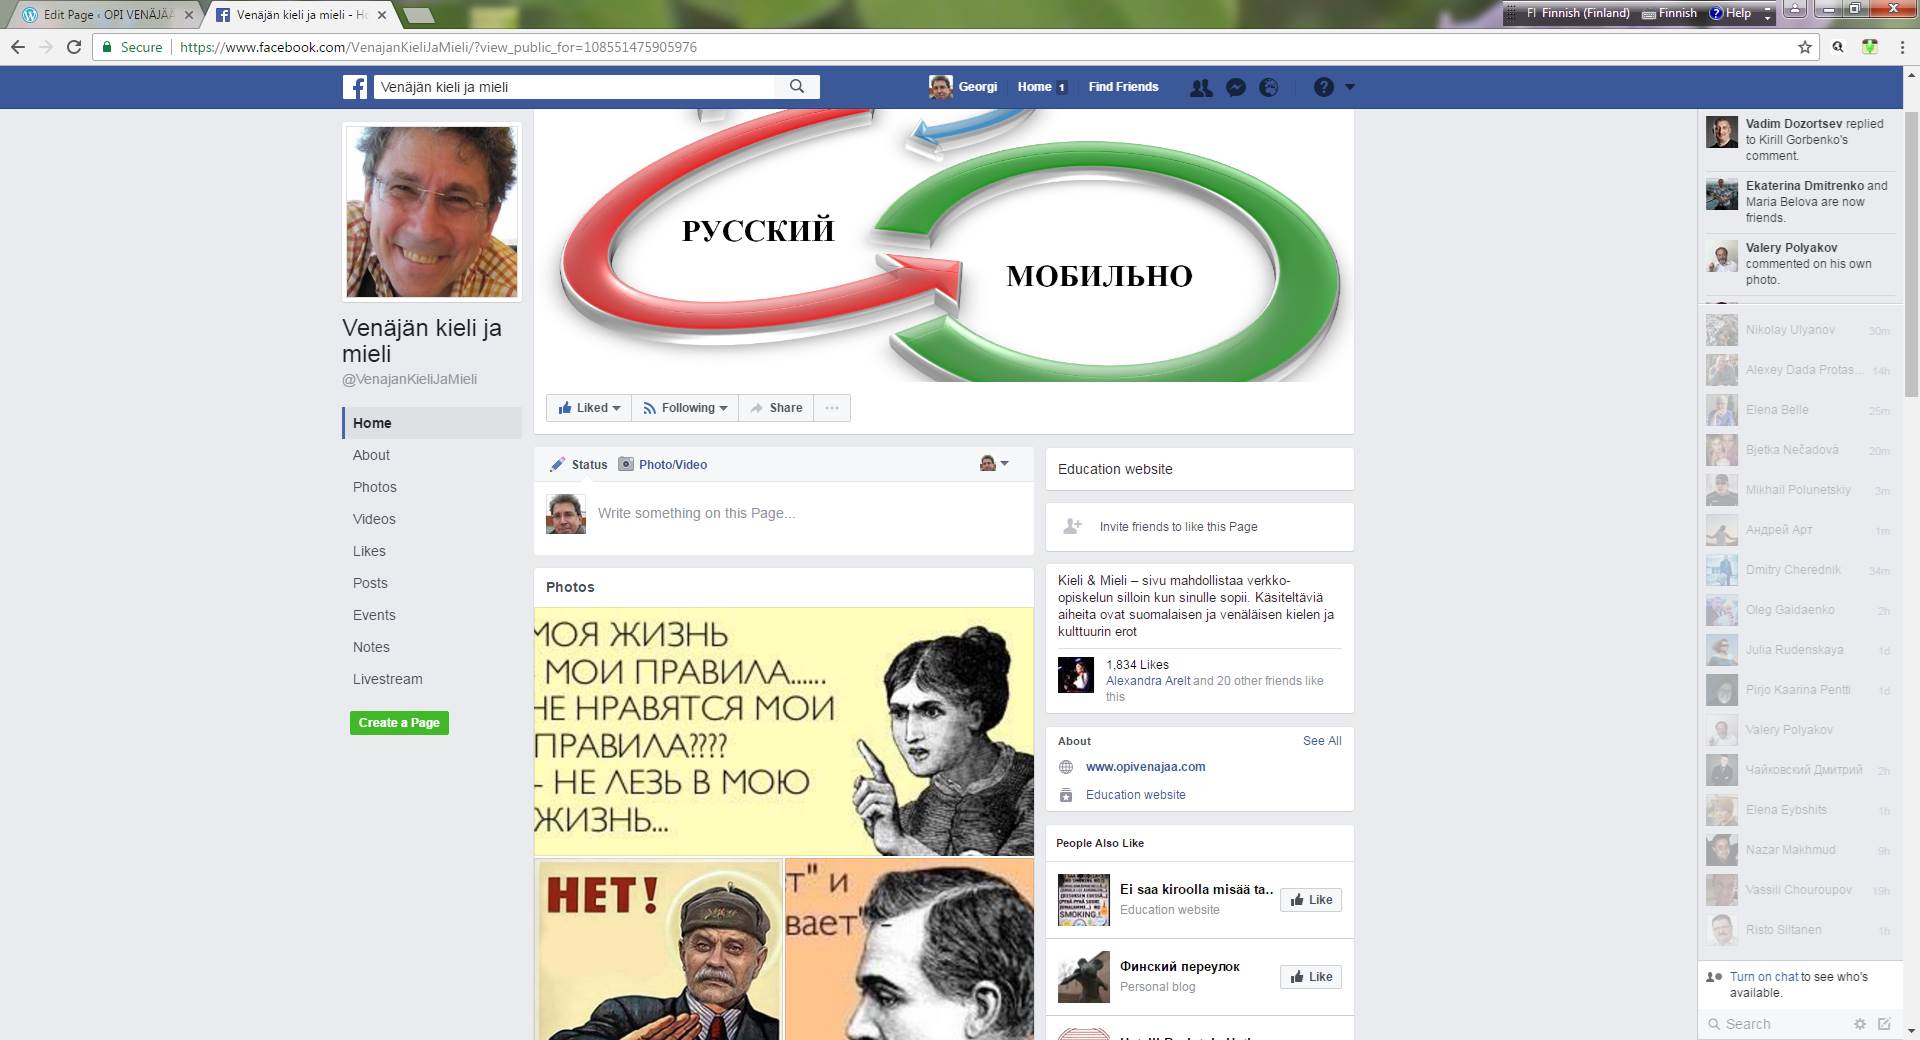
Task: Toggle the Following button for this page
Action: 685,408
